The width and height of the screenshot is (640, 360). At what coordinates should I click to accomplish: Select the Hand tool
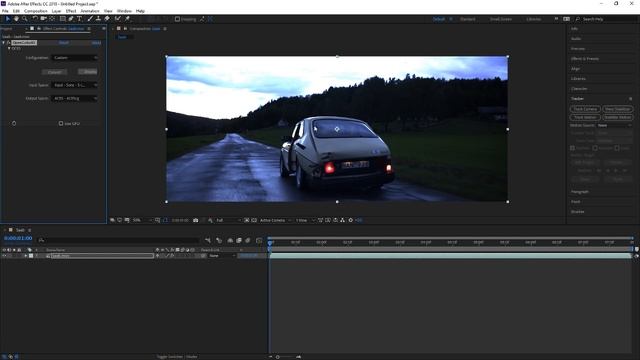click(16, 19)
